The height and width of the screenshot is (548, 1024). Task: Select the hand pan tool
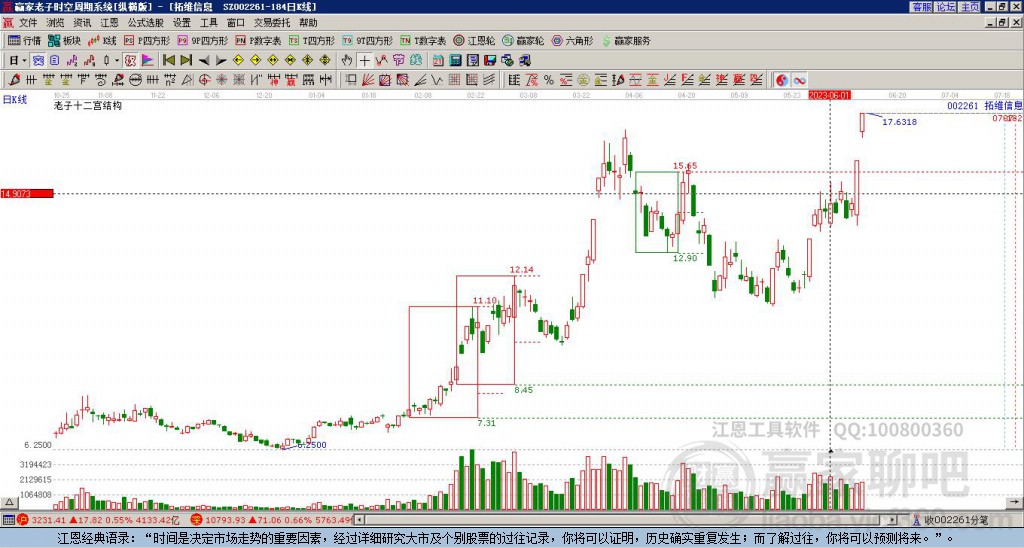tap(347, 61)
